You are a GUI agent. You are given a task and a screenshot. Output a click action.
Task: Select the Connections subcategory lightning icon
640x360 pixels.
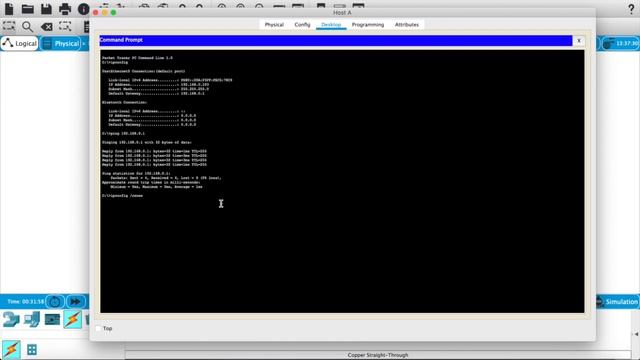pyautogui.click(x=11, y=350)
